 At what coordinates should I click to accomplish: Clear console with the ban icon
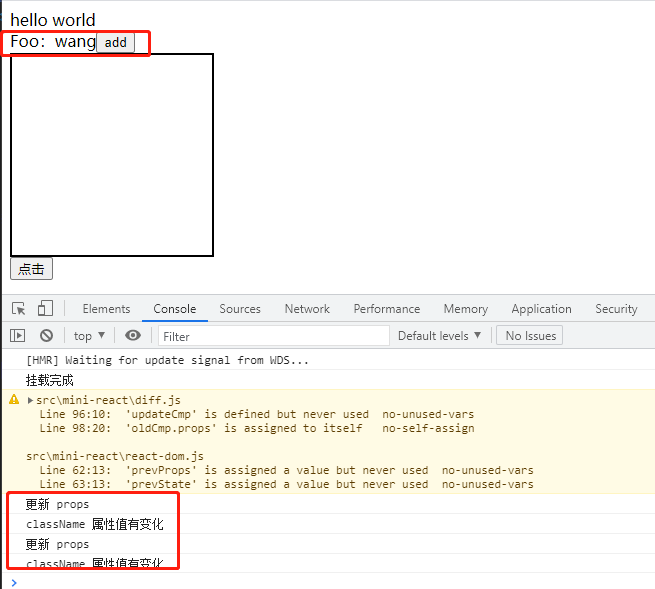point(46,335)
